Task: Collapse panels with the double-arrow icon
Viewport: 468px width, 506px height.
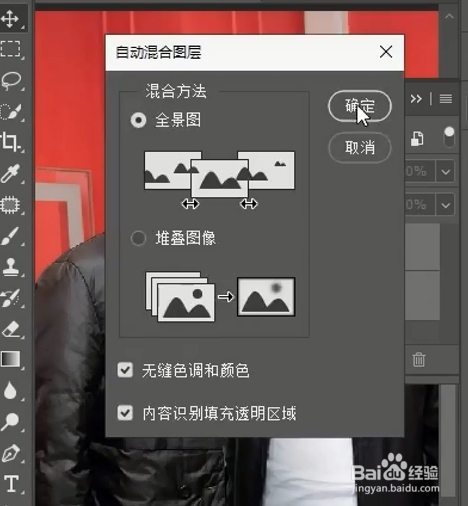Action: point(416,99)
